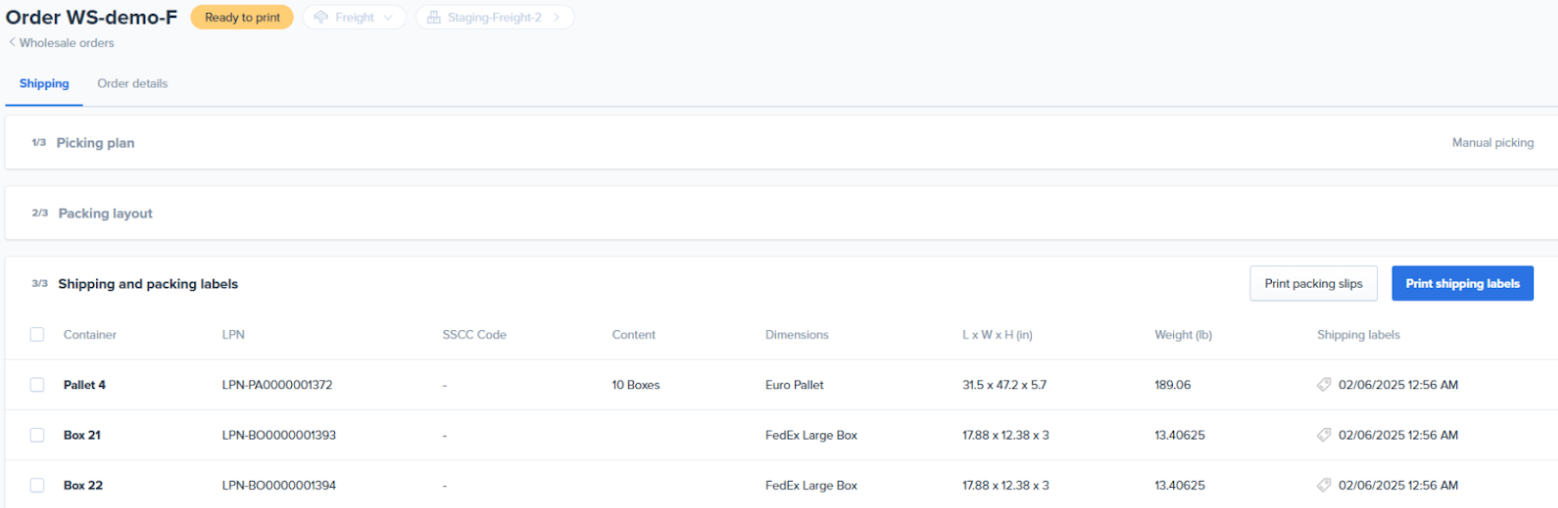Open the Freight dropdown arrow

point(388,17)
